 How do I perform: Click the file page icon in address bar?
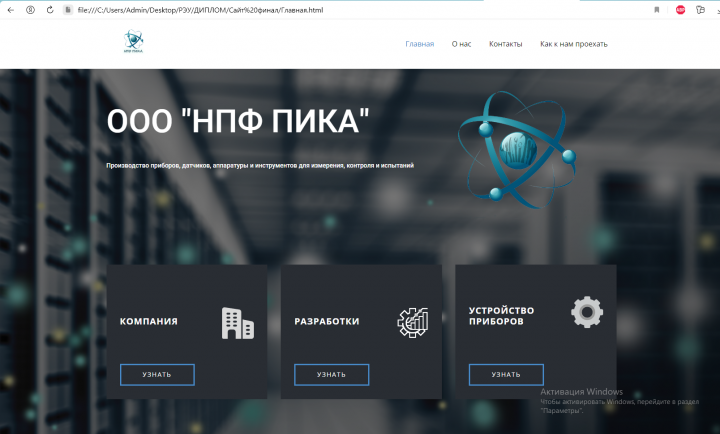tap(68, 10)
